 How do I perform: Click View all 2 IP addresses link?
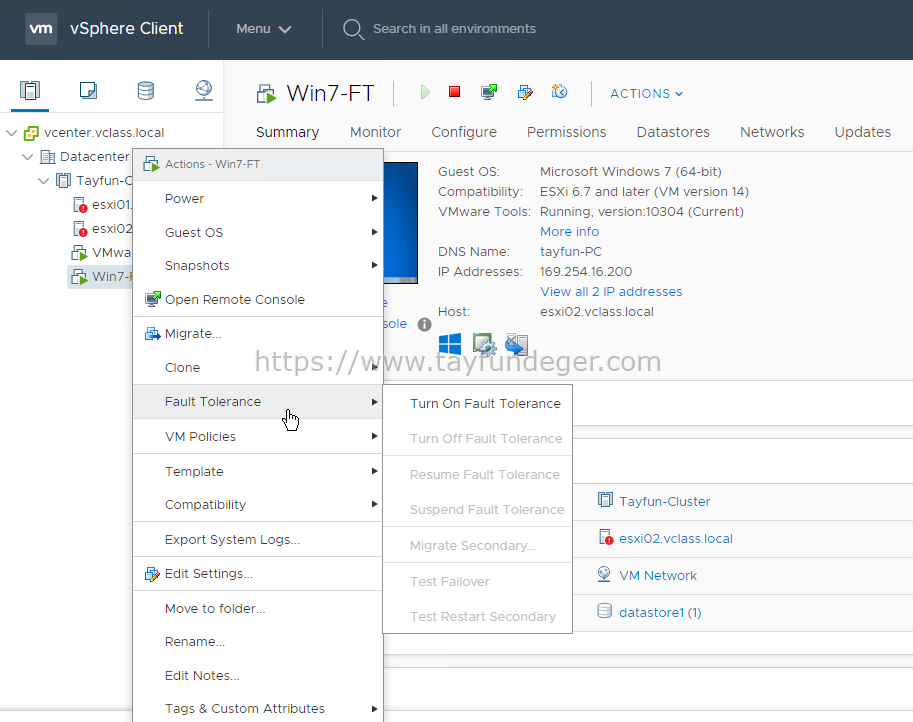(x=611, y=292)
